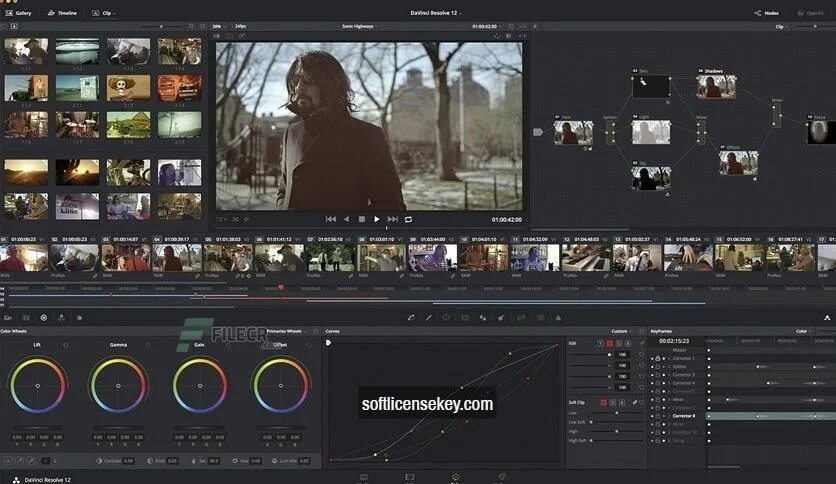Jump to the first frame
This screenshot has width=836, height=484.
[331, 219]
